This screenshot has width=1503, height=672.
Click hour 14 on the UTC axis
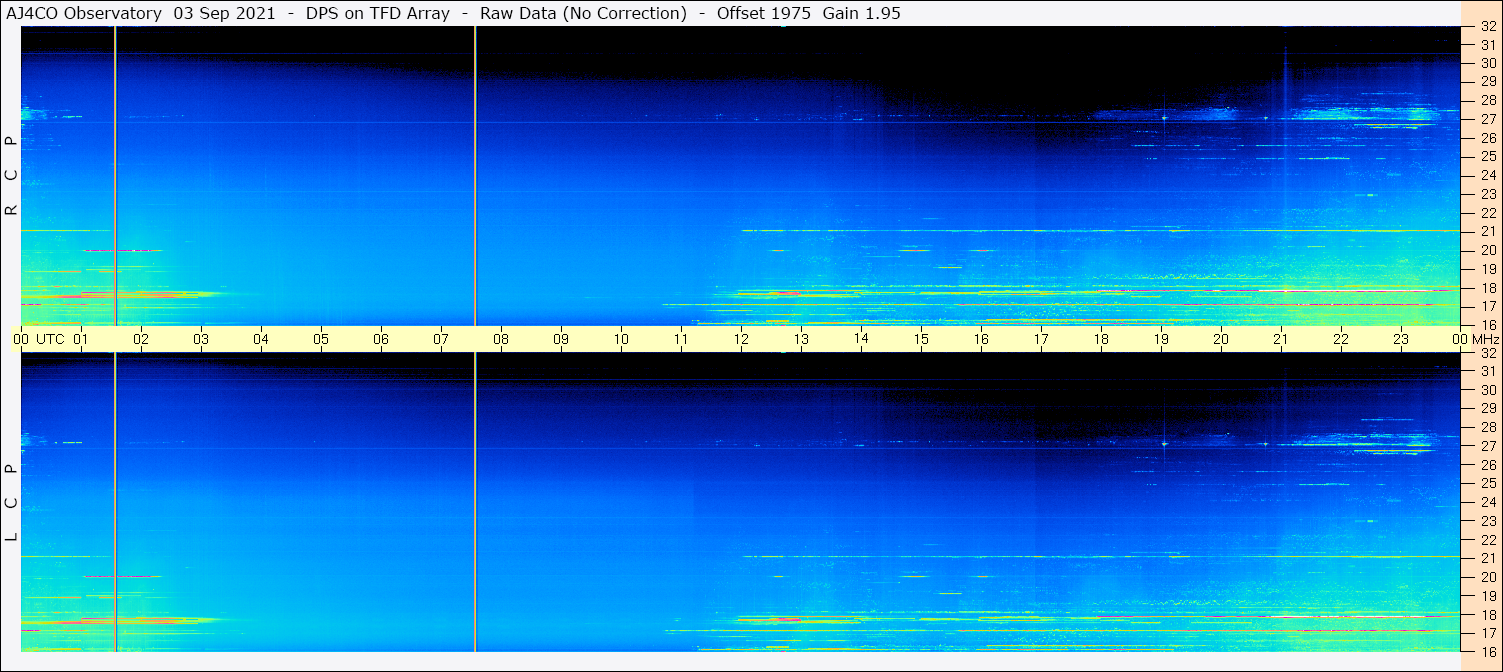[x=861, y=339]
